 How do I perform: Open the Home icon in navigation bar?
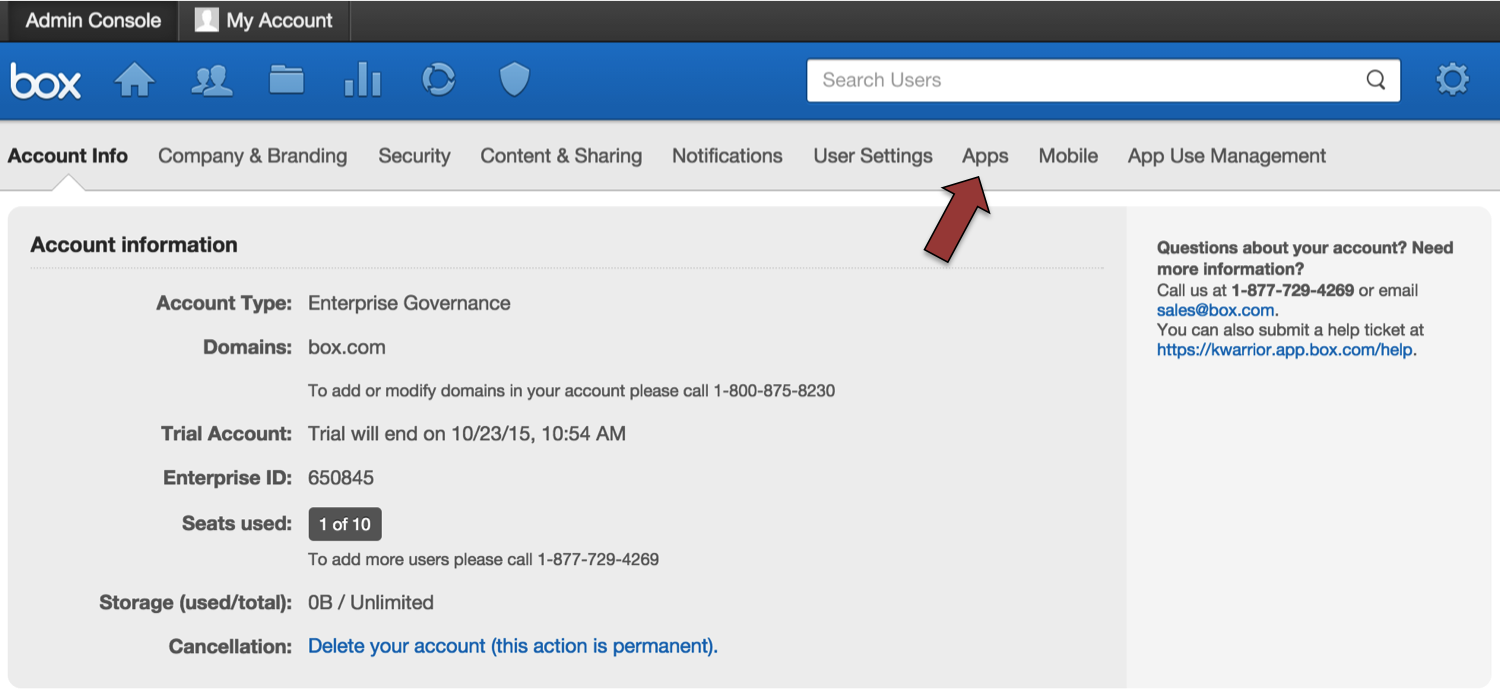[x=135, y=80]
